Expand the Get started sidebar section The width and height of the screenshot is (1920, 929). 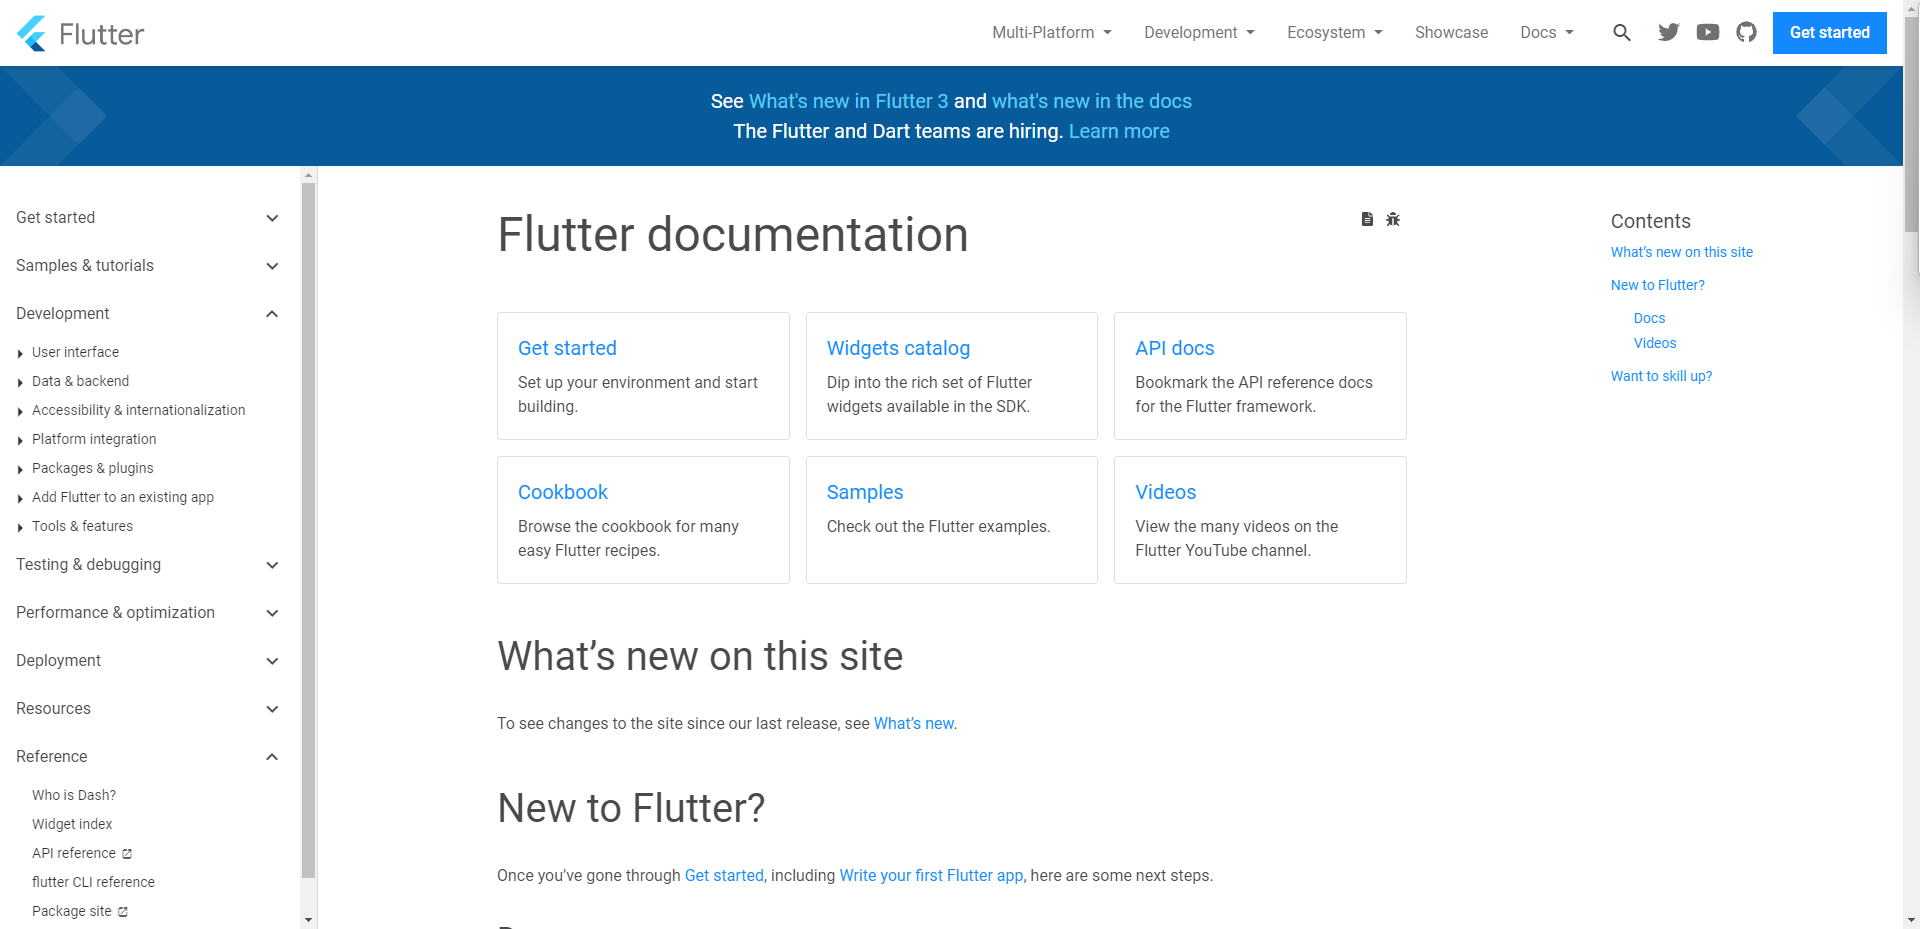pyautogui.click(x=148, y=218)
